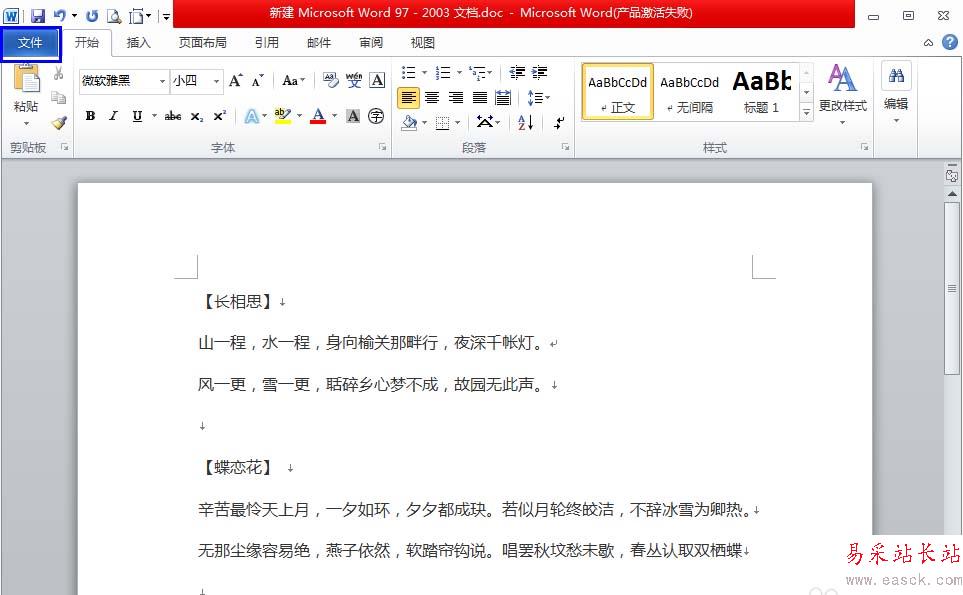Click the scrollbar up arrow
The height and width of the screenshot is (595, 963).
point(952,194)
